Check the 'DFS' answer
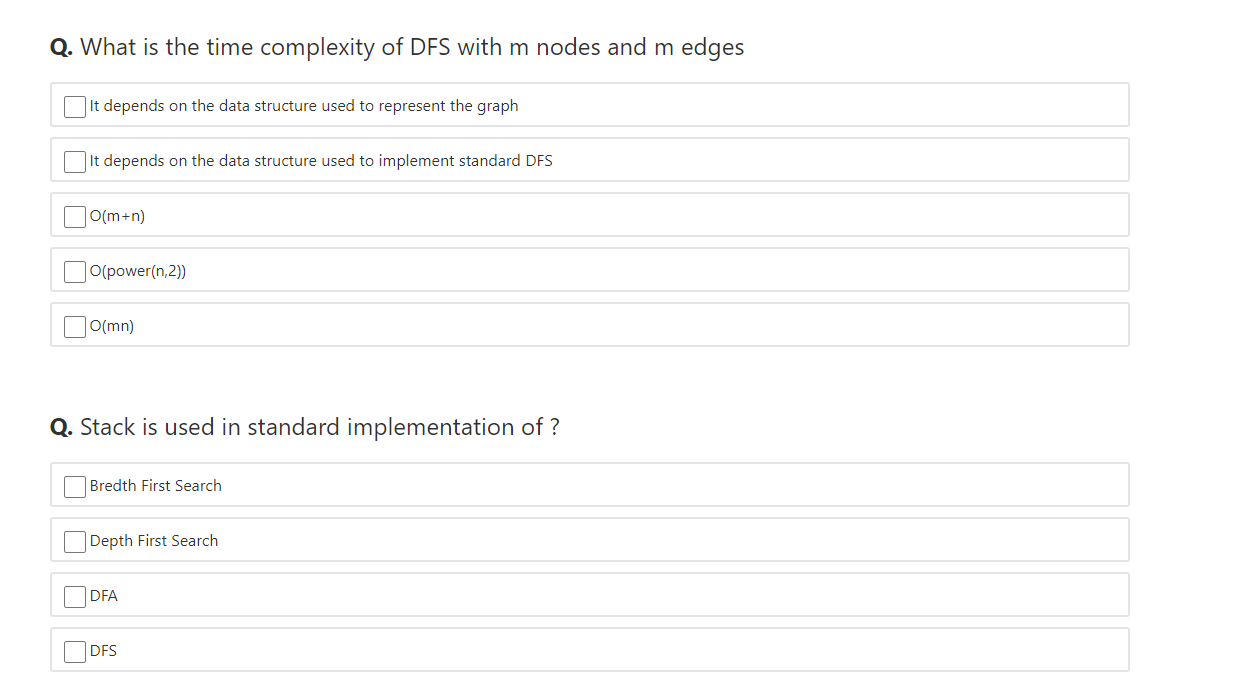This screenshot has height=695, width=1247. 74,651
